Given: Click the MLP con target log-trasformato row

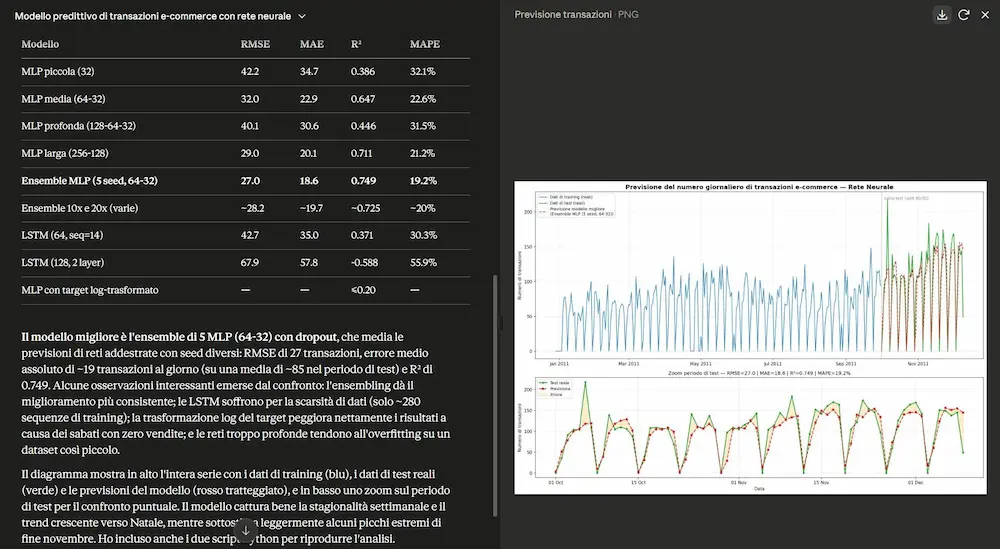Looking at the screenshot, I should pyautogui.click(x=246, y=290).
